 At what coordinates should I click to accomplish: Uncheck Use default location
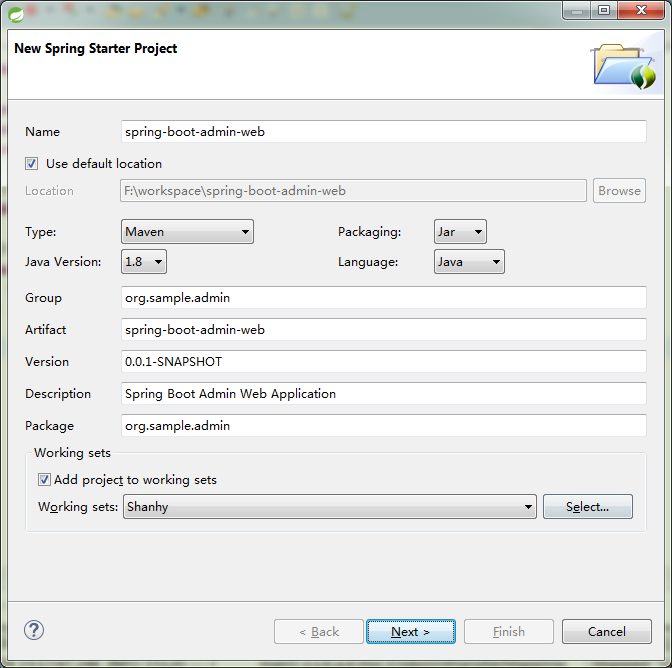pos(31,164)
